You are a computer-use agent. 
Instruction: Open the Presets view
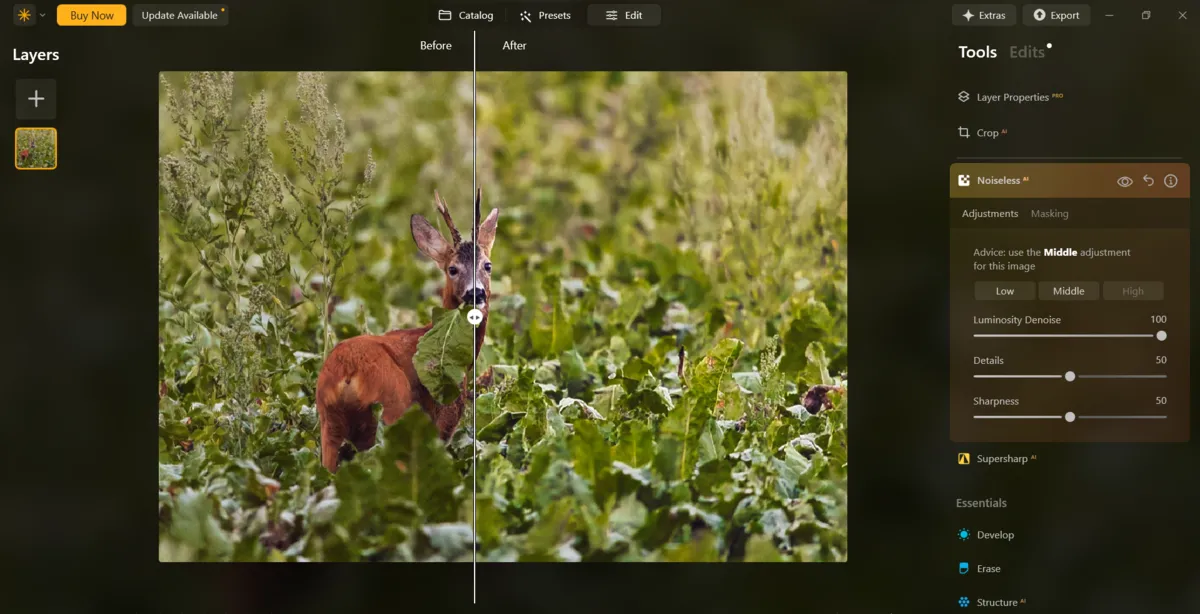click(545, 15)
